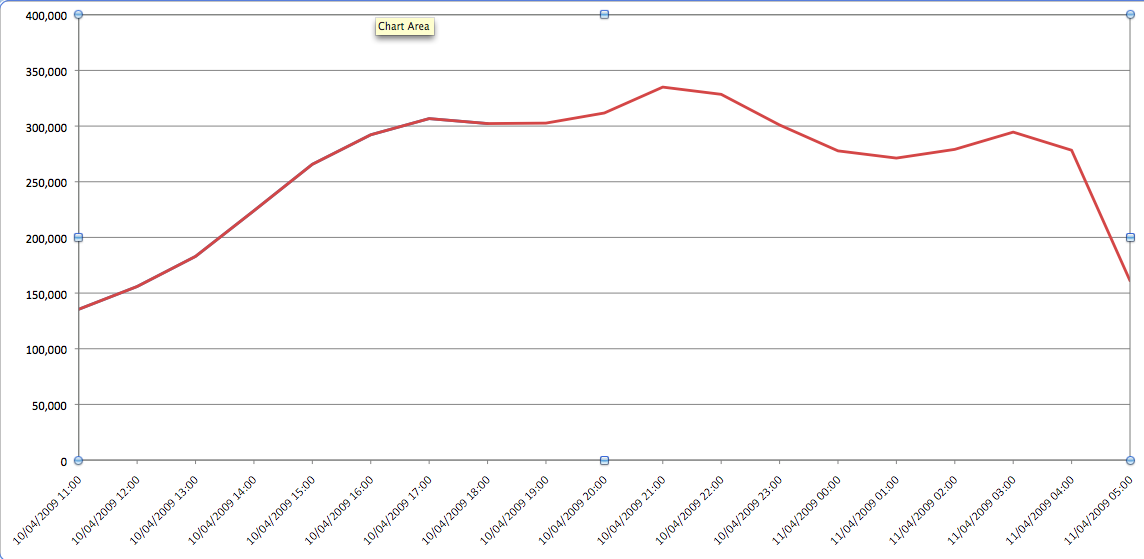Viewport: 1144px width, 559px height.
Task: Click the 10/04/2009 13:00 axis label
Action: point(164,509)
